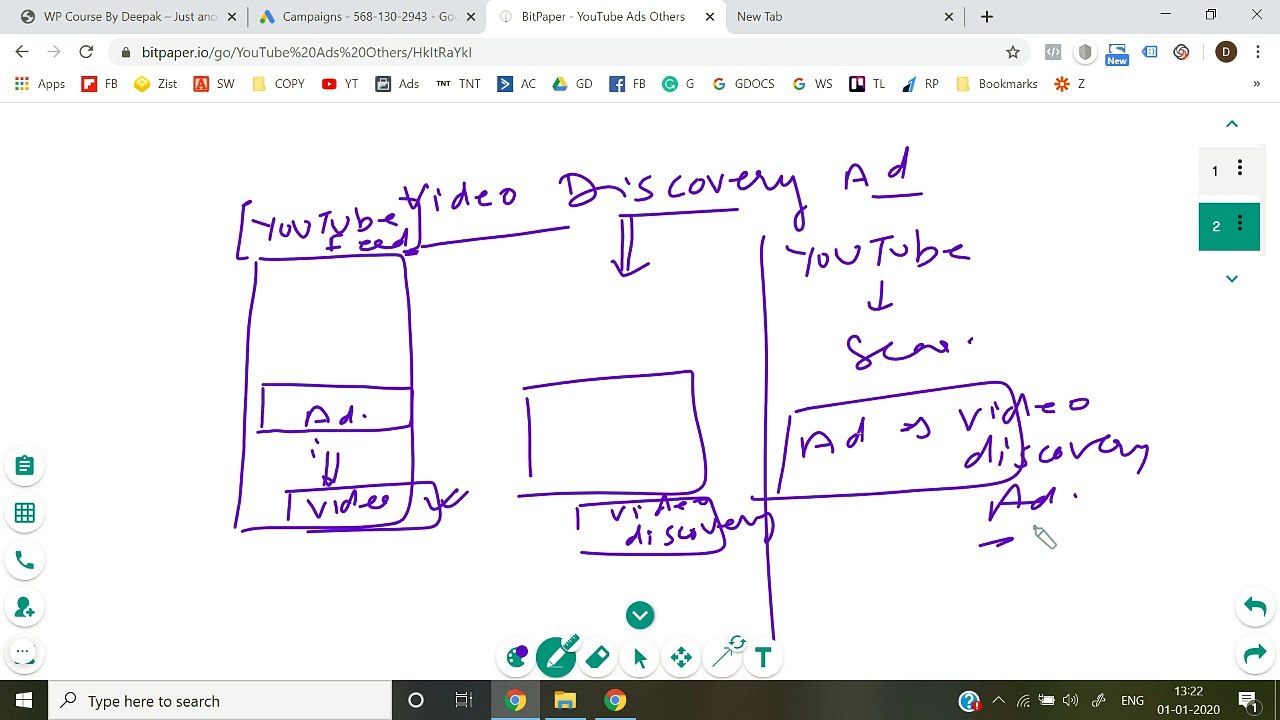
Task: Open the shield extension
Action: pyautogui.click(x=1085, y=52)
